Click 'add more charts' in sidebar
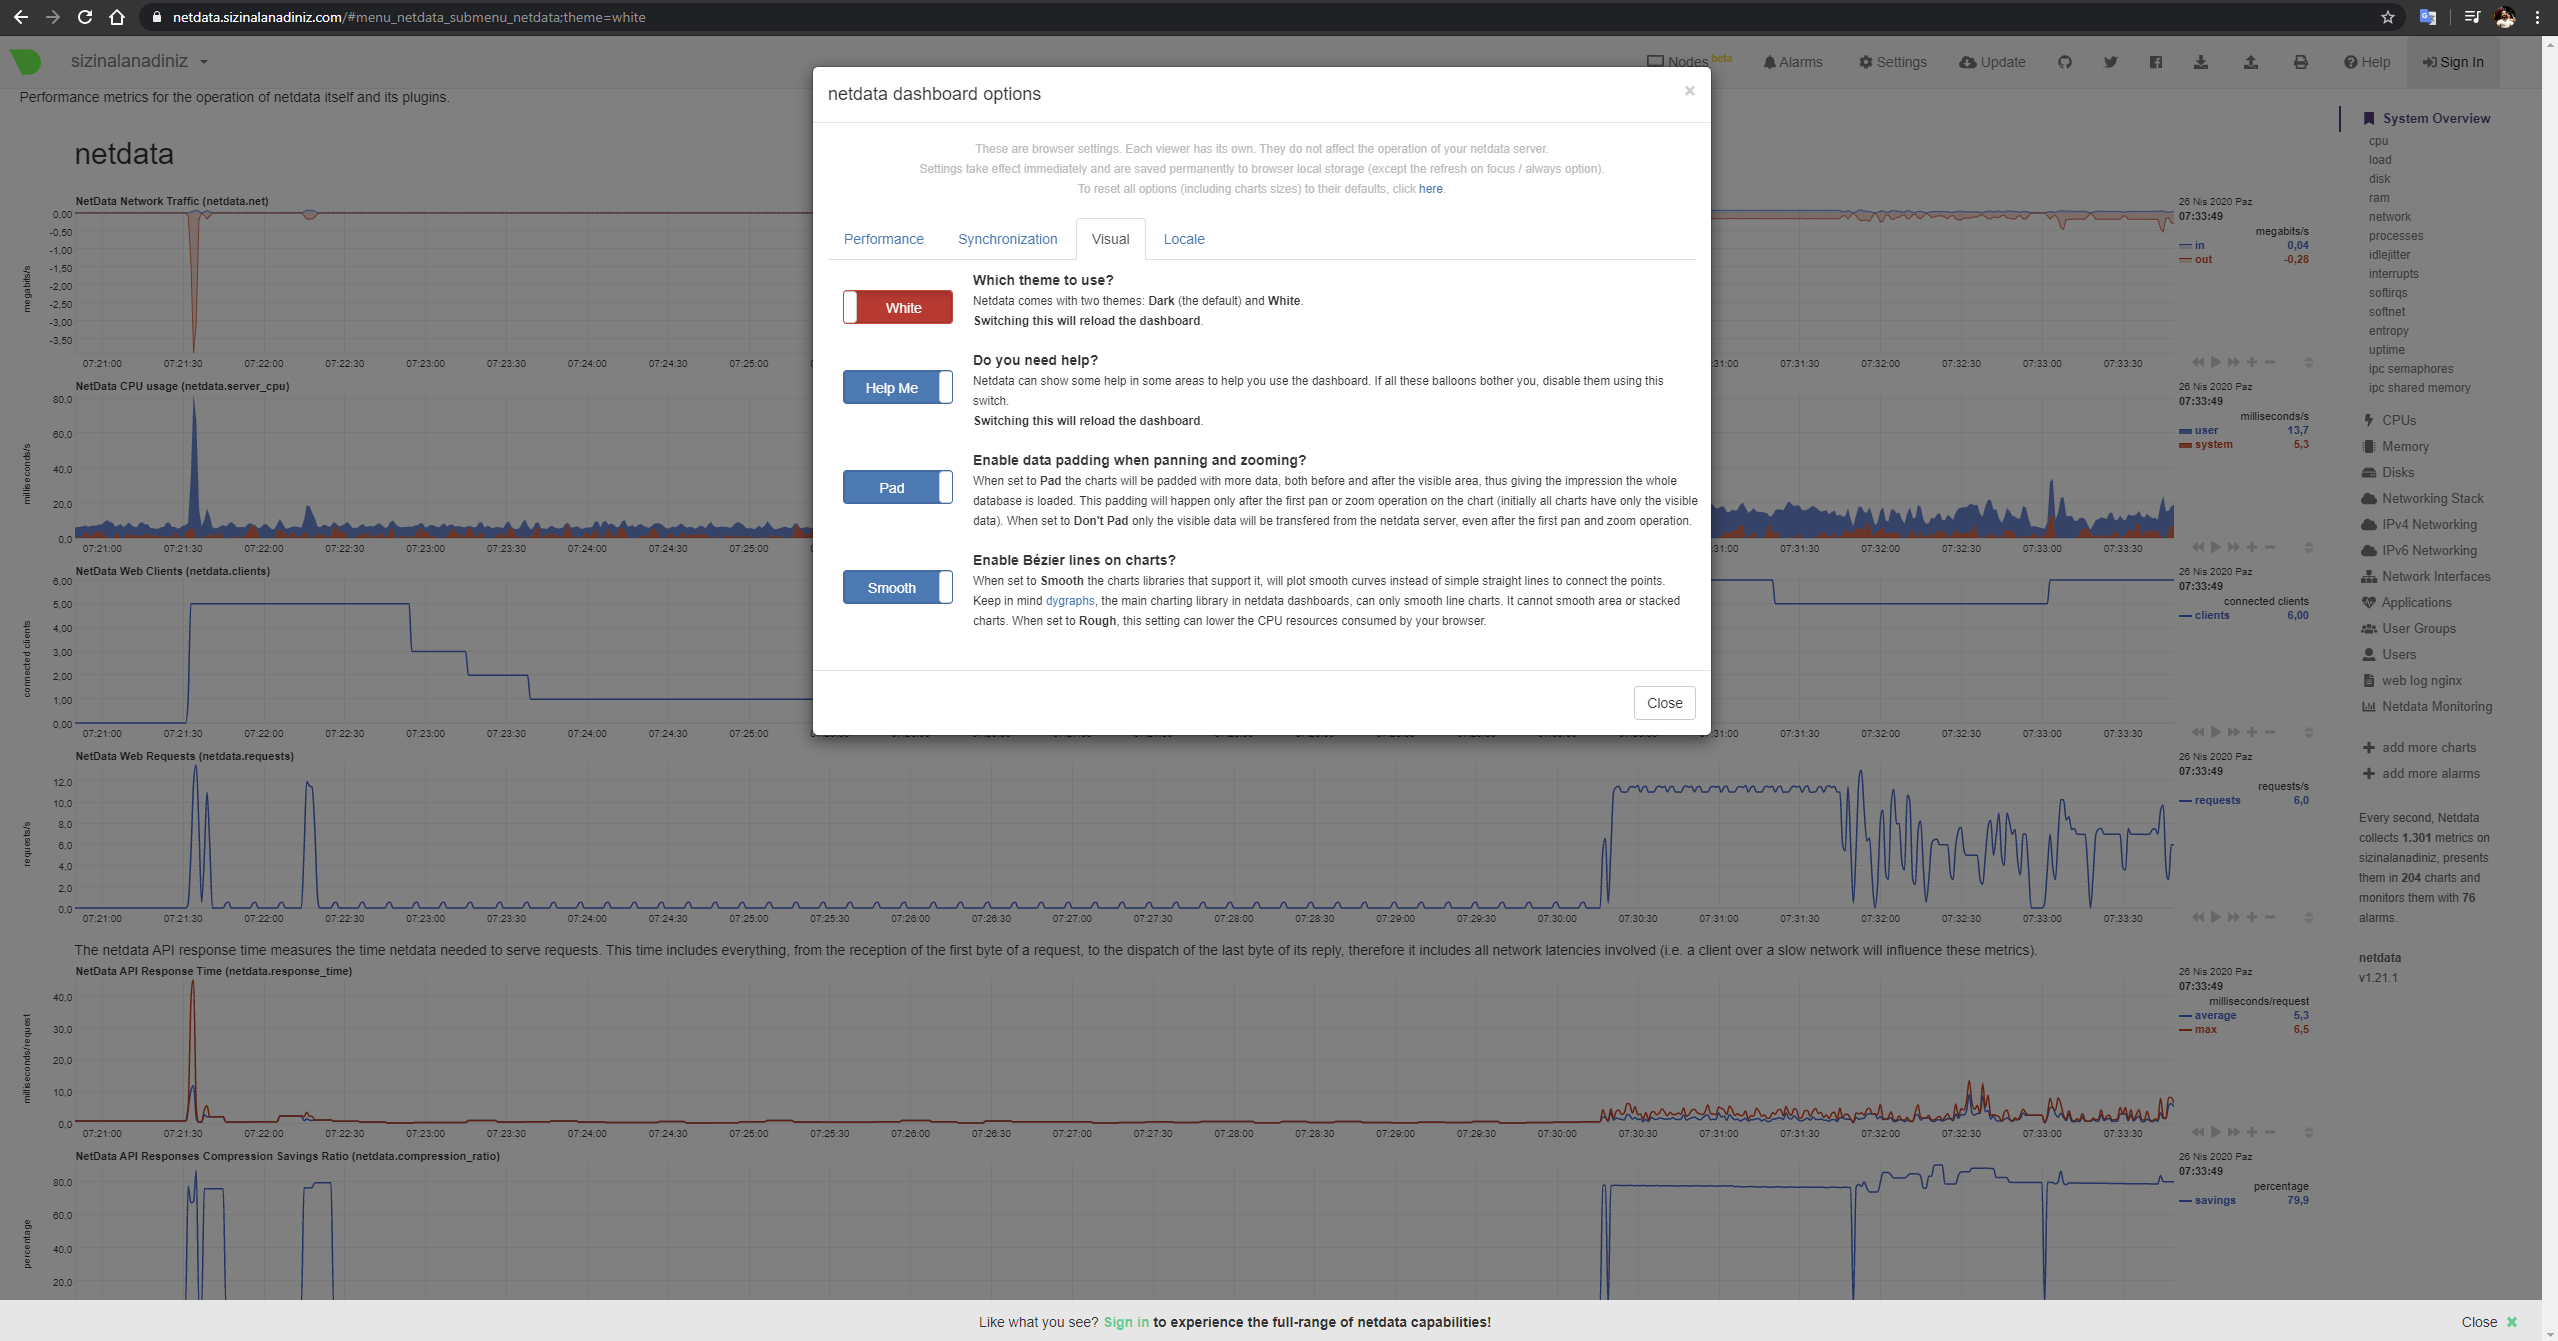Screen dimensions: 2558x1341 (2419, 748)
